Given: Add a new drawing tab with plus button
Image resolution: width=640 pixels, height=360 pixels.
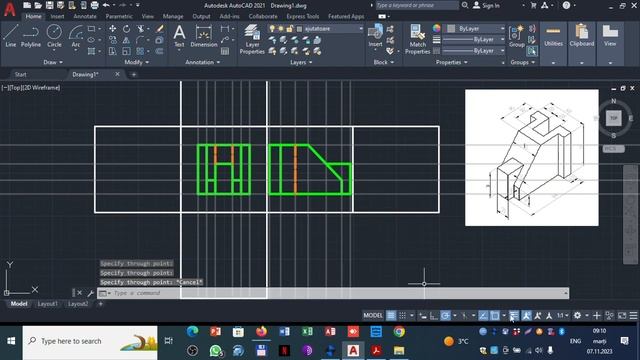Looking at the screenshot, I should coord(134,74).
